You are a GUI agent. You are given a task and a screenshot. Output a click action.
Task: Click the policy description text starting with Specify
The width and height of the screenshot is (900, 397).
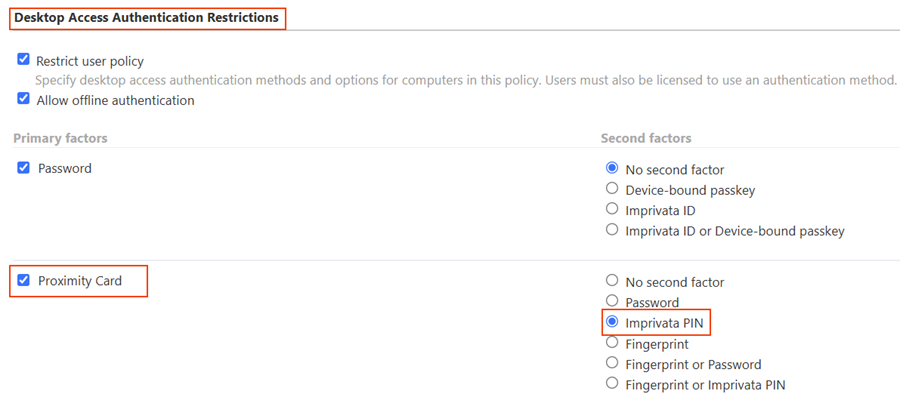point(465,80)
